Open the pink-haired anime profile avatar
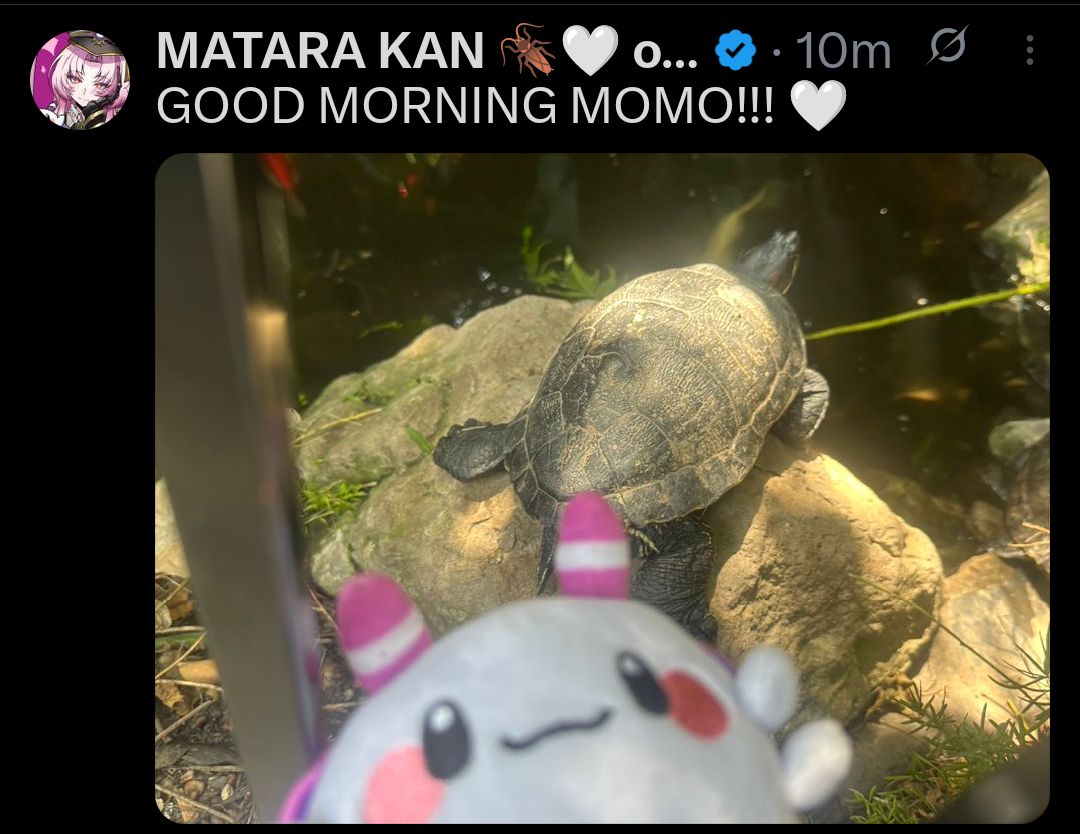Image resolution: width=1080 pixels, height=834 pixels. pyautogui.click(x=80, y=80)
